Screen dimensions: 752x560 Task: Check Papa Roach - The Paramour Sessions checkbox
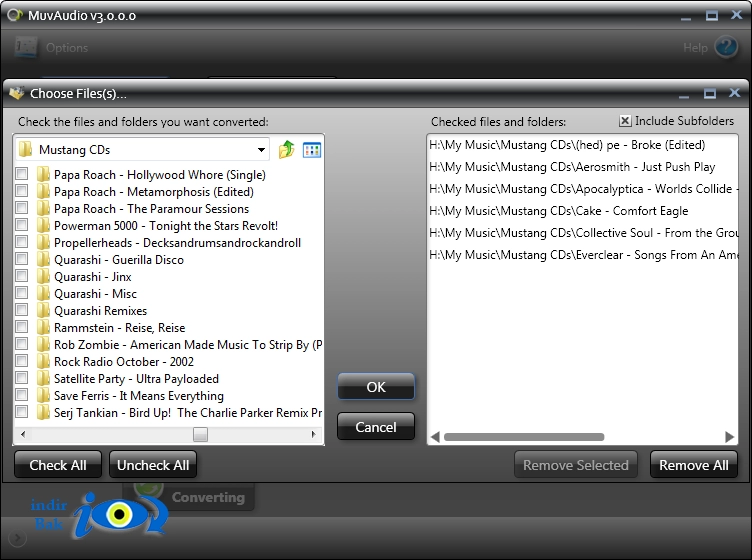point(22,208)
